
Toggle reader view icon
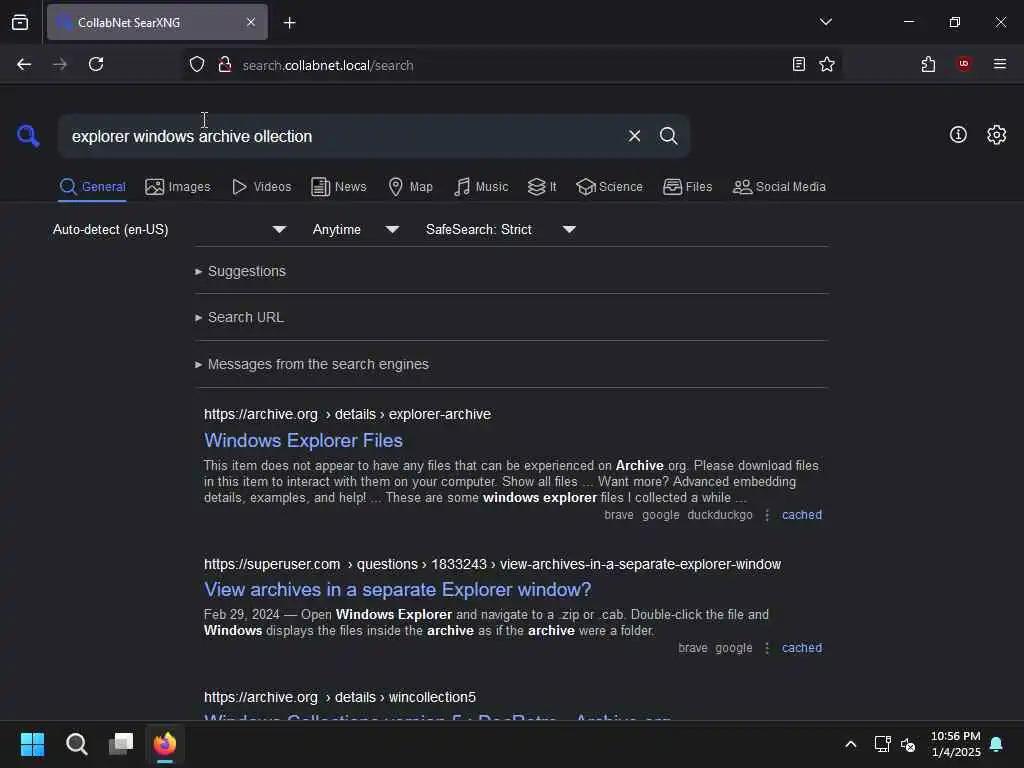[798, 64]
